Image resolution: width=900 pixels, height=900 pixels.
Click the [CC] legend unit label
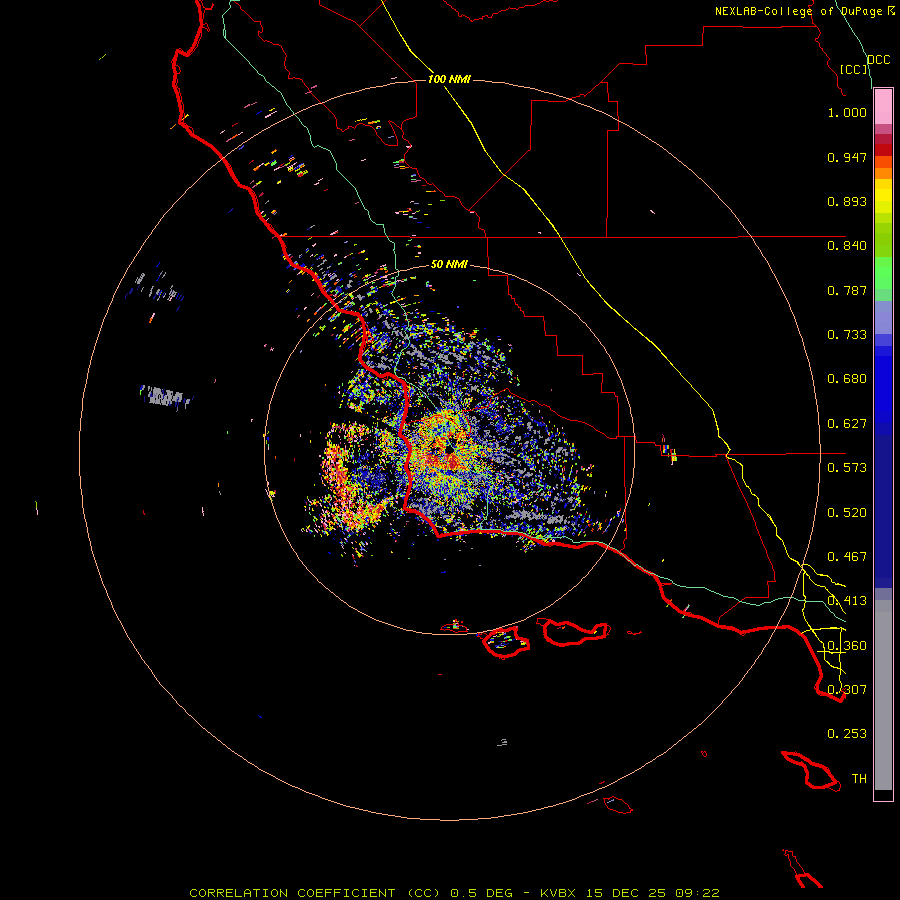pyautogui.click(x=854, y=69)
